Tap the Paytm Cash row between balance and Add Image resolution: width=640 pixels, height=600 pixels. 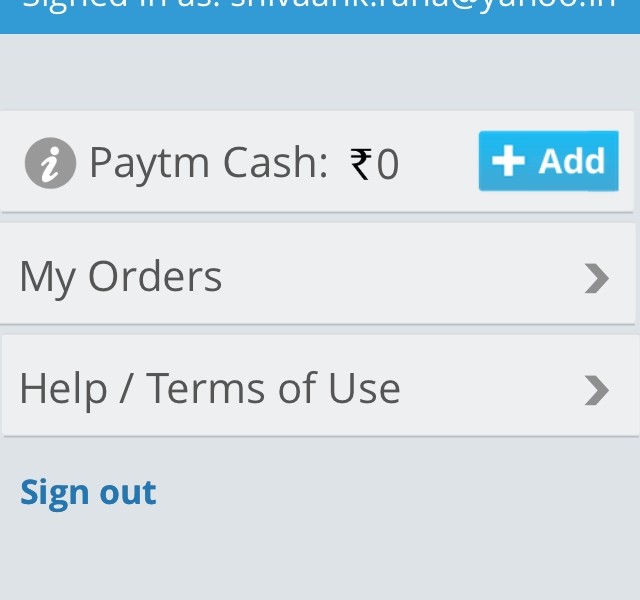439,162
